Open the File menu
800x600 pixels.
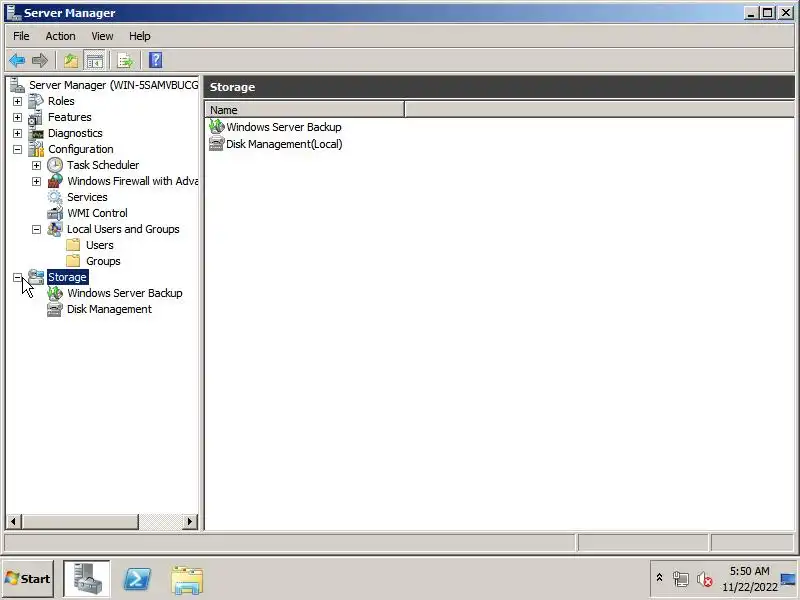(x=21, y=36)
